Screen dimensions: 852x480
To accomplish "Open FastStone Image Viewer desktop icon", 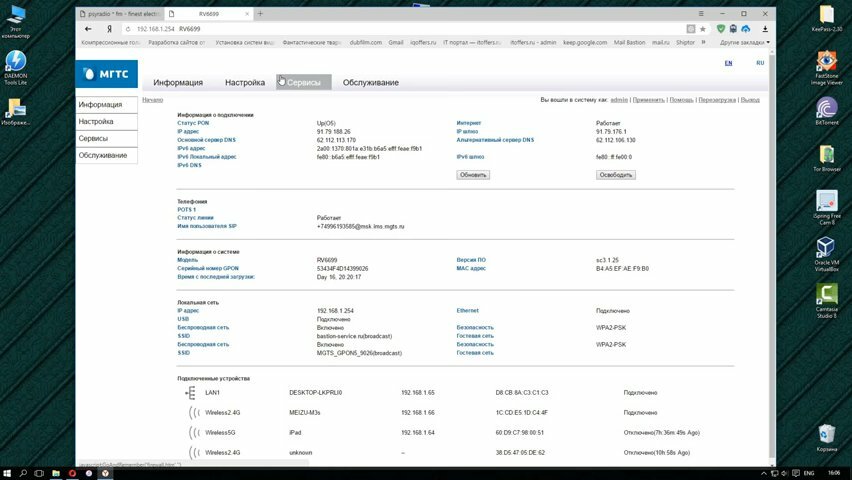I will pyautogui.click(x=826, y=67).
